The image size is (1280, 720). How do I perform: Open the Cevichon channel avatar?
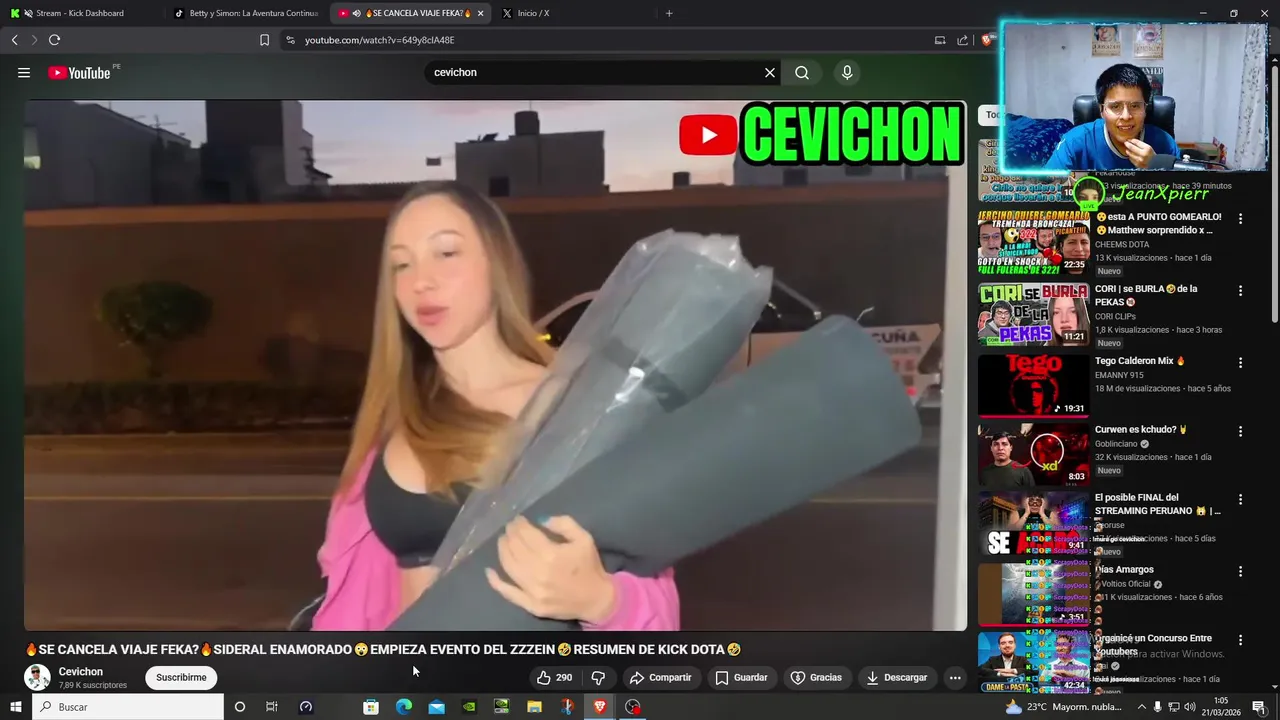37,677
